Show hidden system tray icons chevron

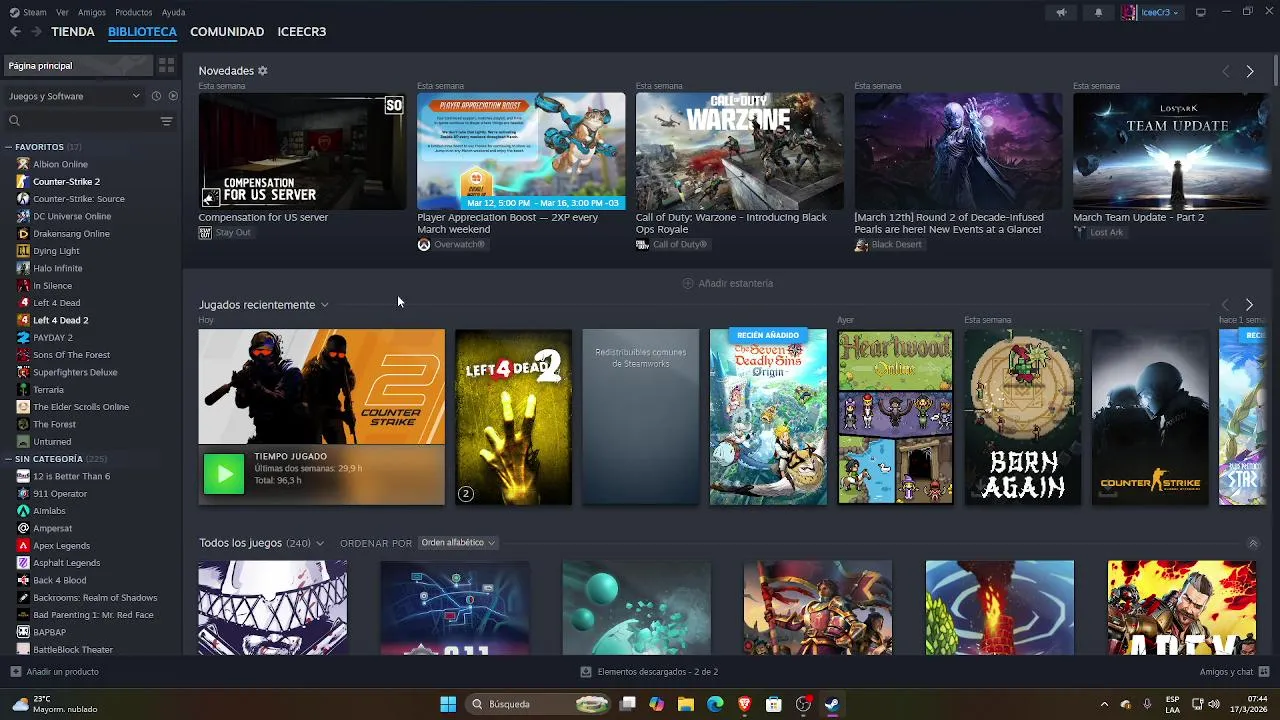pyautogui.click(x=1104, y=704)
